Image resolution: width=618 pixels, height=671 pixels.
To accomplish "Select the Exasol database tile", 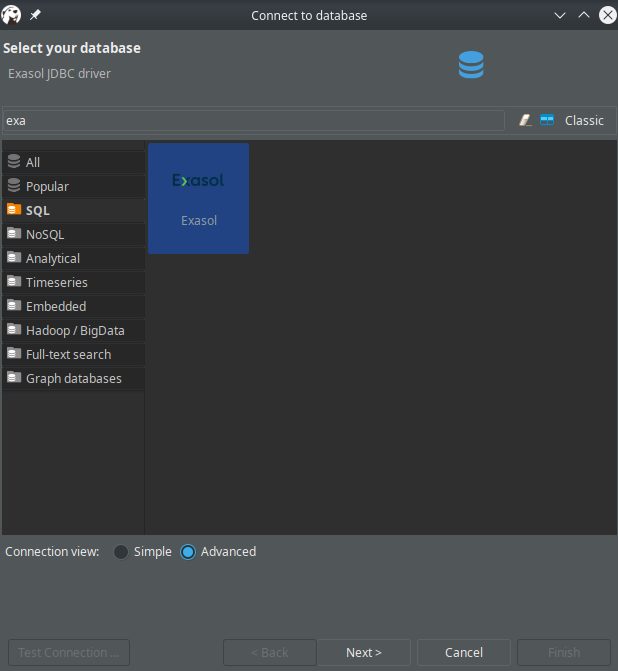I will pos(199,199).
